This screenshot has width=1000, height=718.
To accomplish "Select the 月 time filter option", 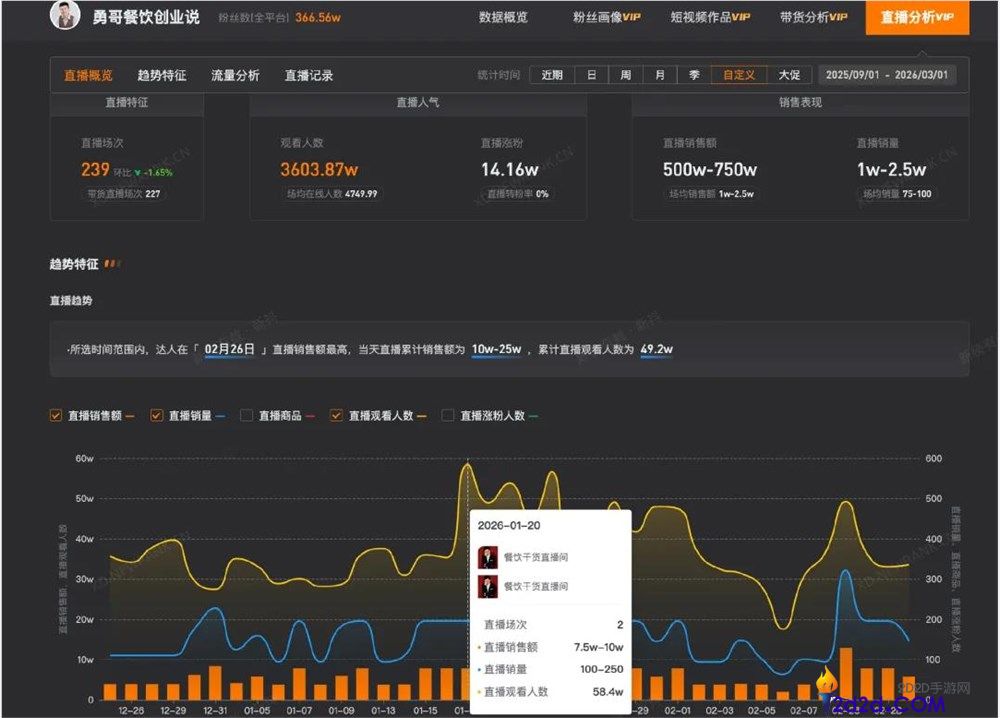I will [x=658, y=74].
